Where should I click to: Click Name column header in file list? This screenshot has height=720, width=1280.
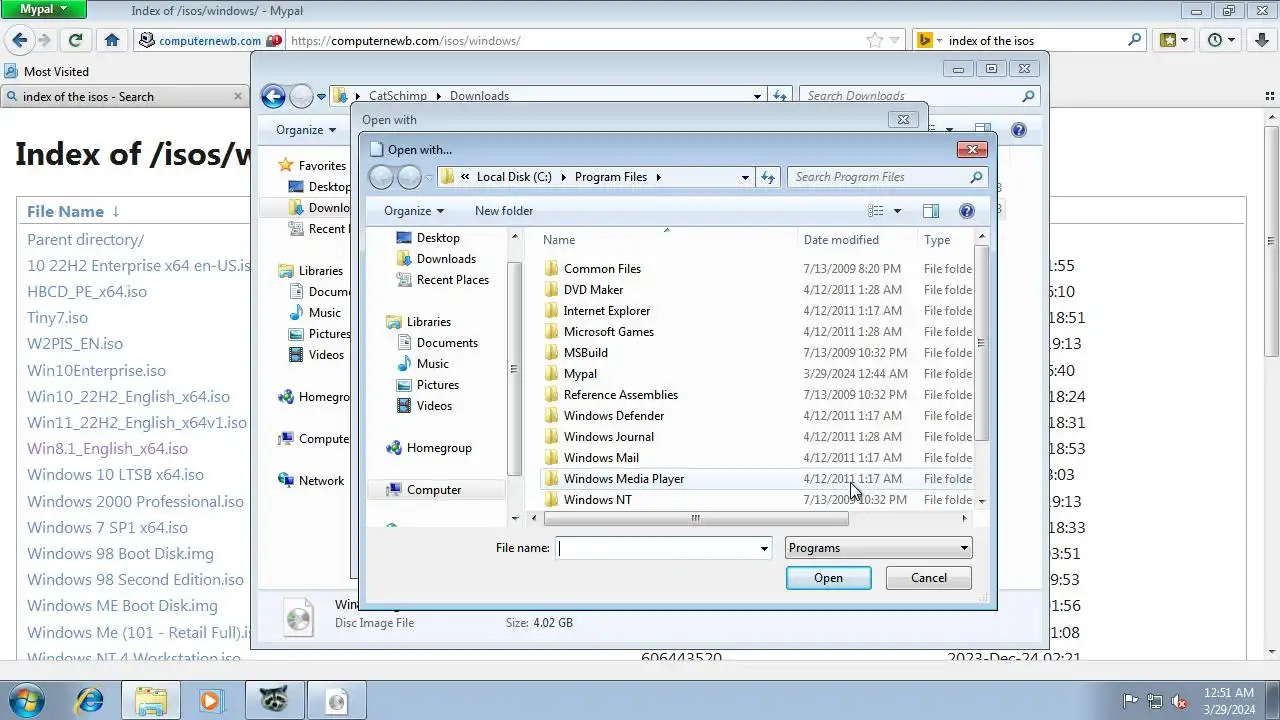coord(668,240)
